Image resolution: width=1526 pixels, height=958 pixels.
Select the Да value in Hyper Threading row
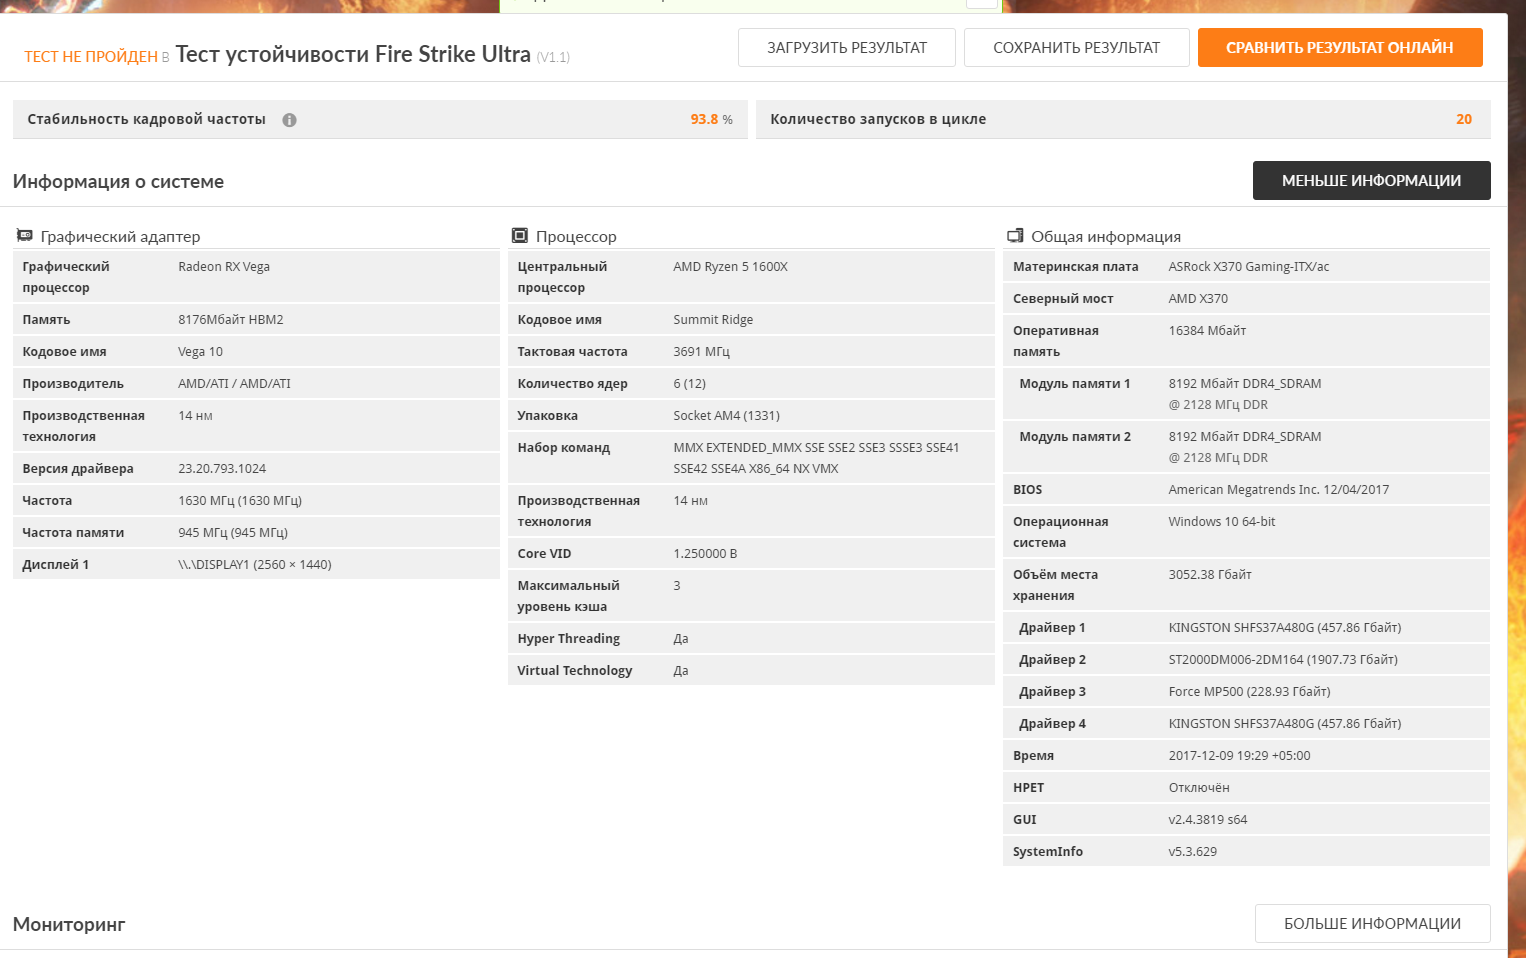pyautogui.click(x=681, y=639)
